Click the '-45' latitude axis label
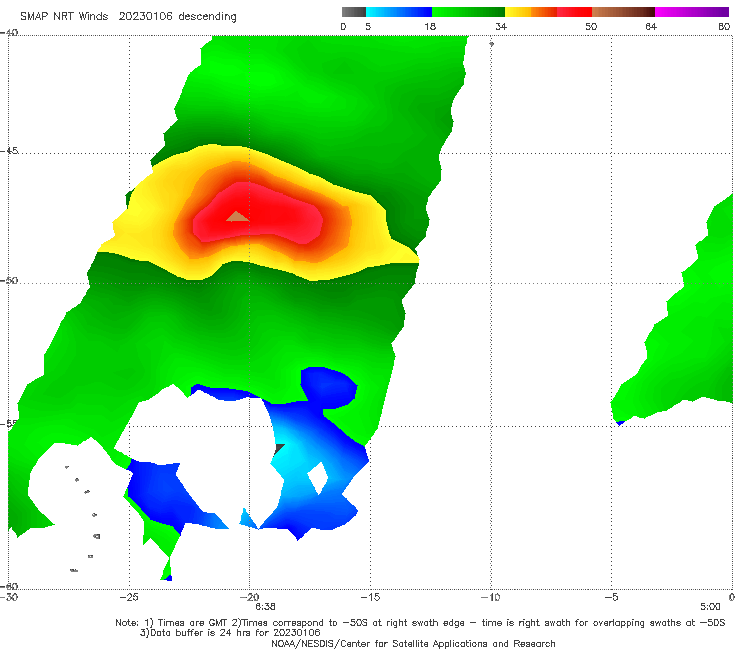This screenshot has width=740, height=650. point(9,151)
